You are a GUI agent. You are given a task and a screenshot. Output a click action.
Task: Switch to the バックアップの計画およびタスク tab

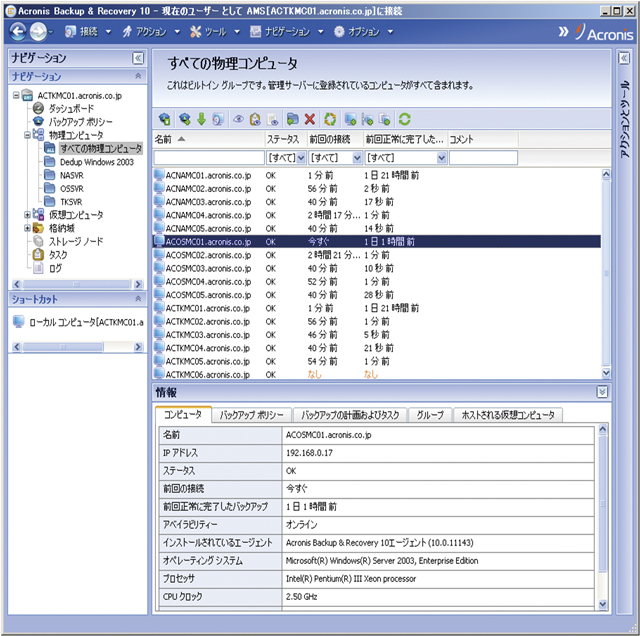click(x=350, y=415)
